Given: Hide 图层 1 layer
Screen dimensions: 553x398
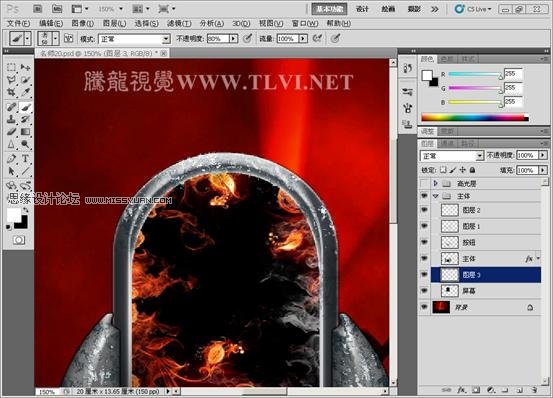Looking at the screenshot, I should [x=424, y=226].
